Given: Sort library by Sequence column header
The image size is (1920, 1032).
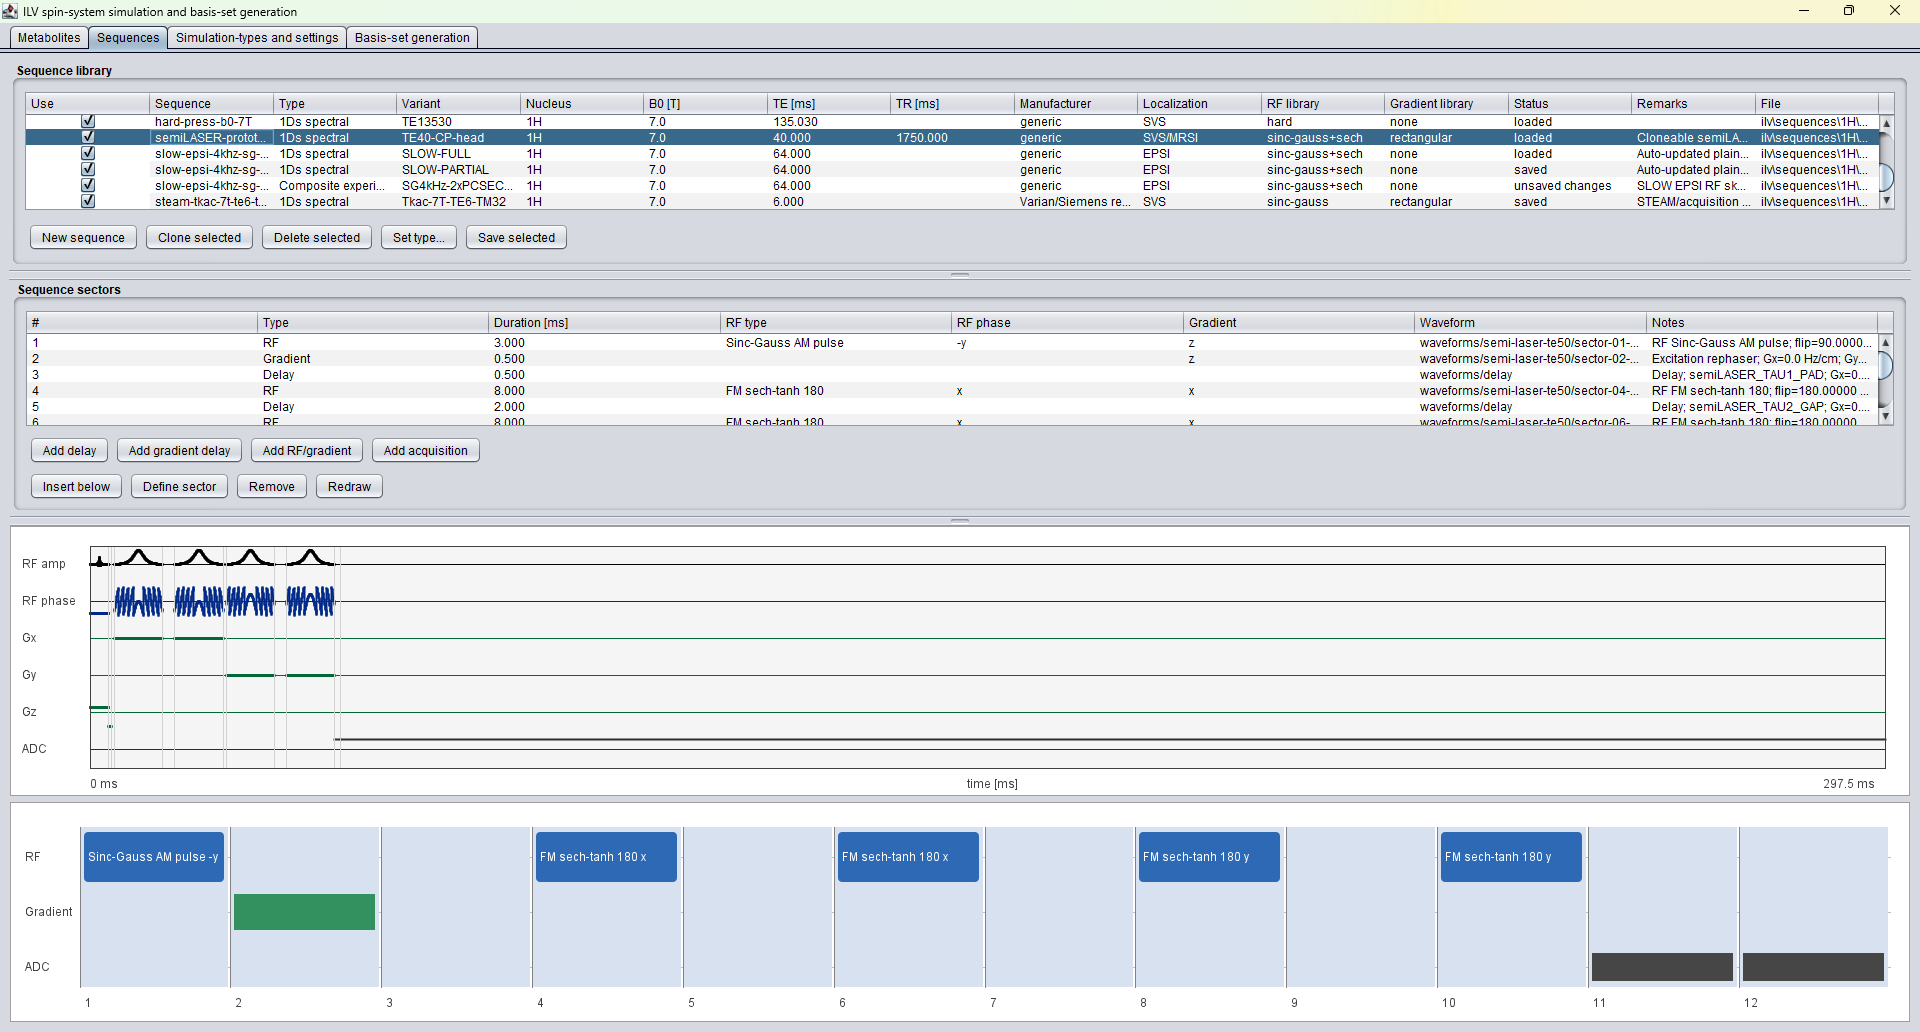Looking at the screenshot, I should click(211, 103).
